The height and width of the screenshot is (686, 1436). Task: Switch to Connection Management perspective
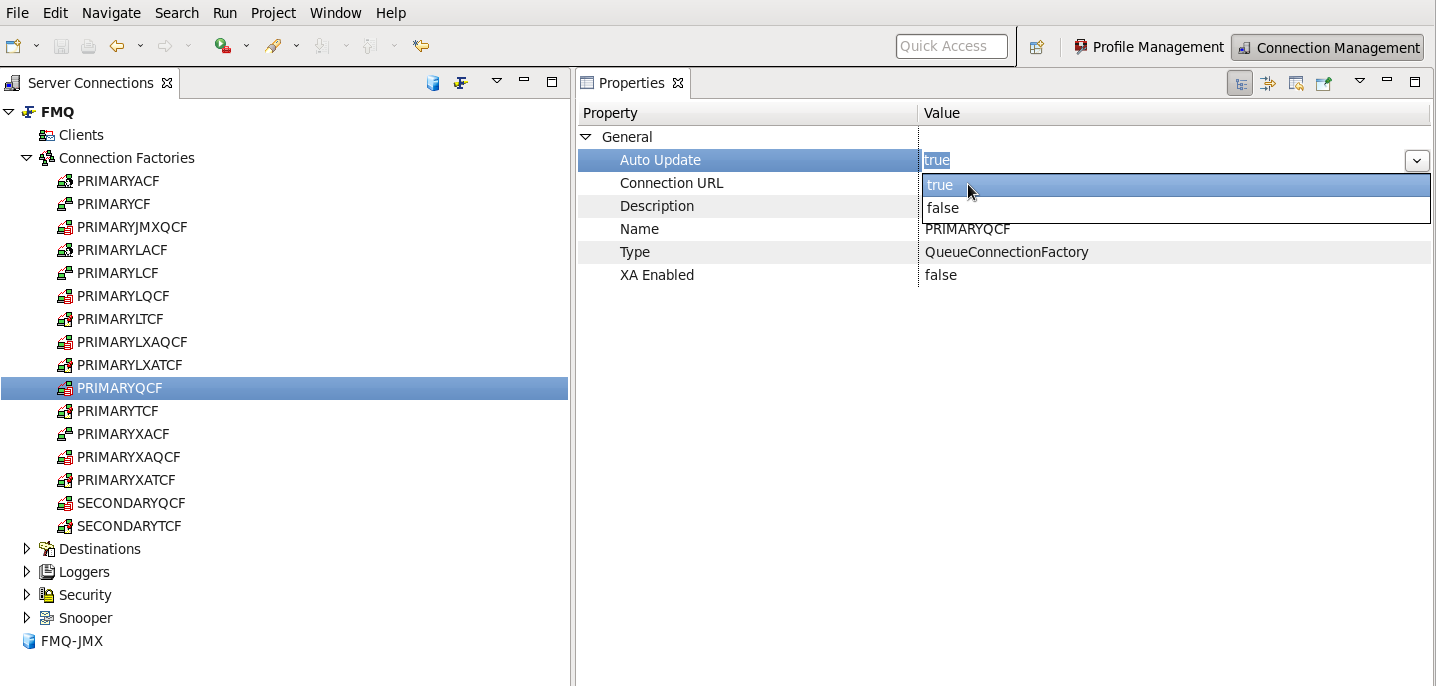(x=1328, y=47)
